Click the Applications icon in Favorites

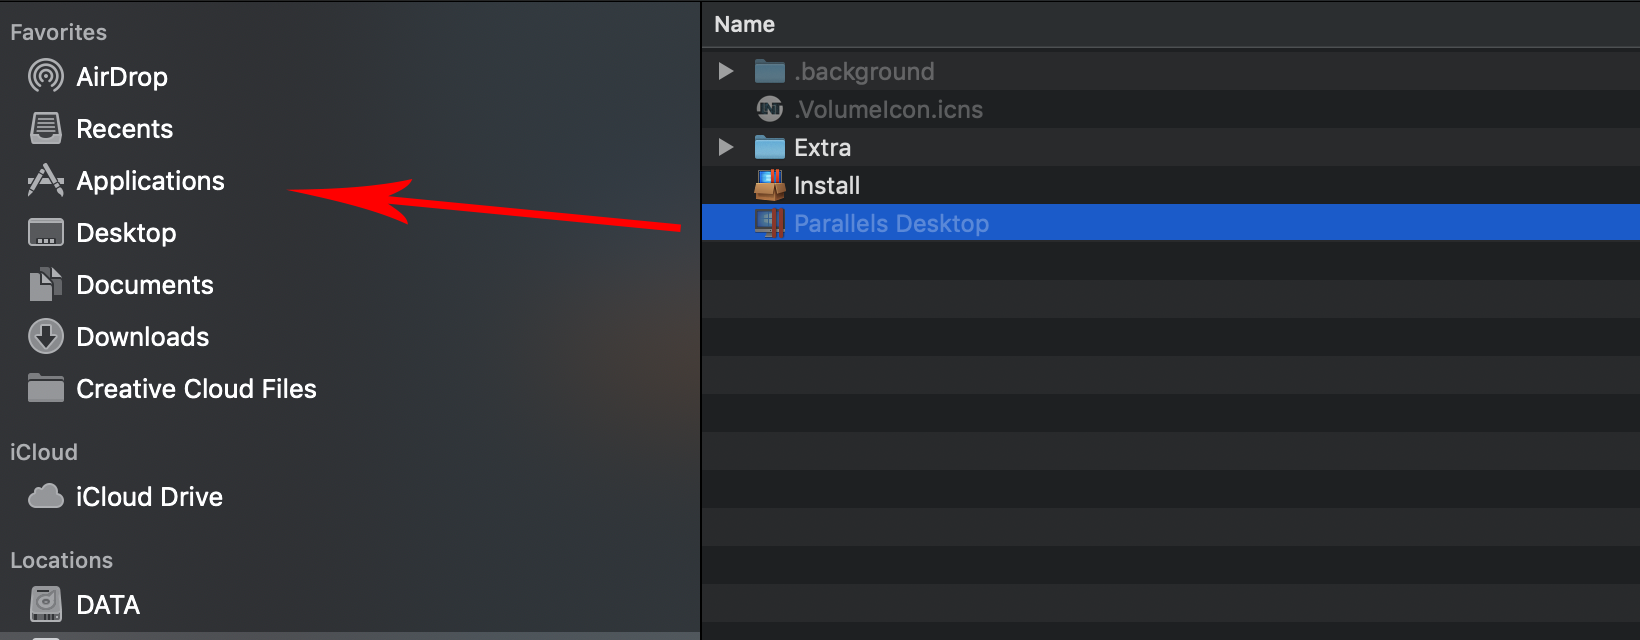tap(46, 181)
